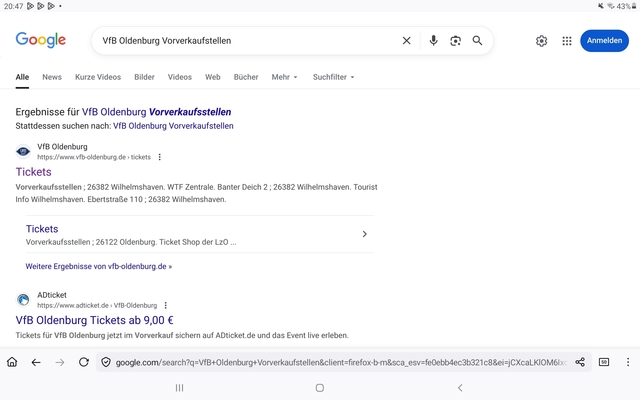
Task: Open Google Lens image search
Action: pyautogui.click(x=455, y=41)
